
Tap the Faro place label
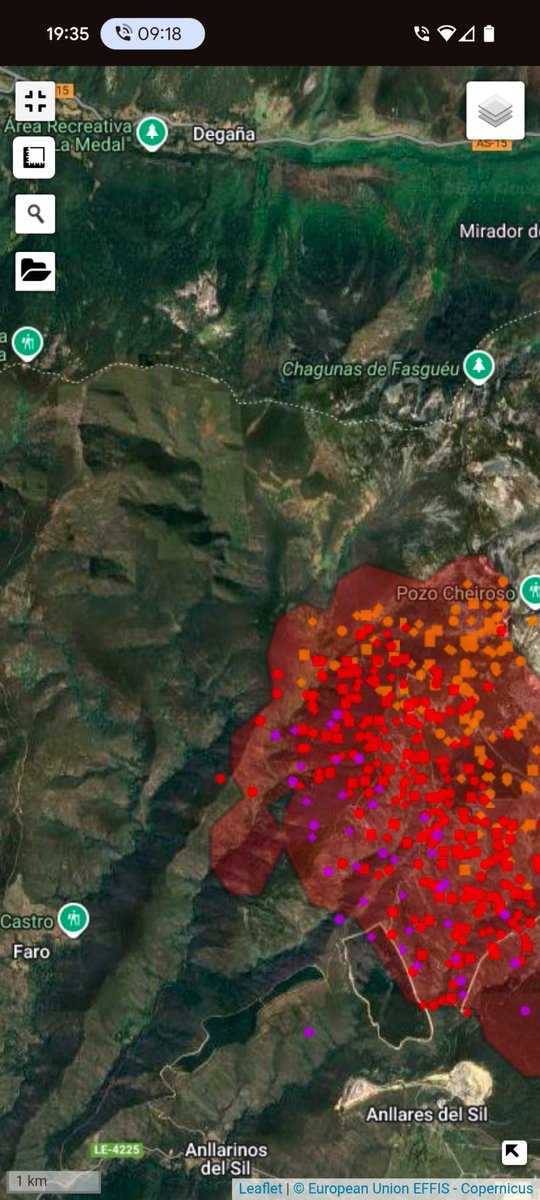point(31,952)
